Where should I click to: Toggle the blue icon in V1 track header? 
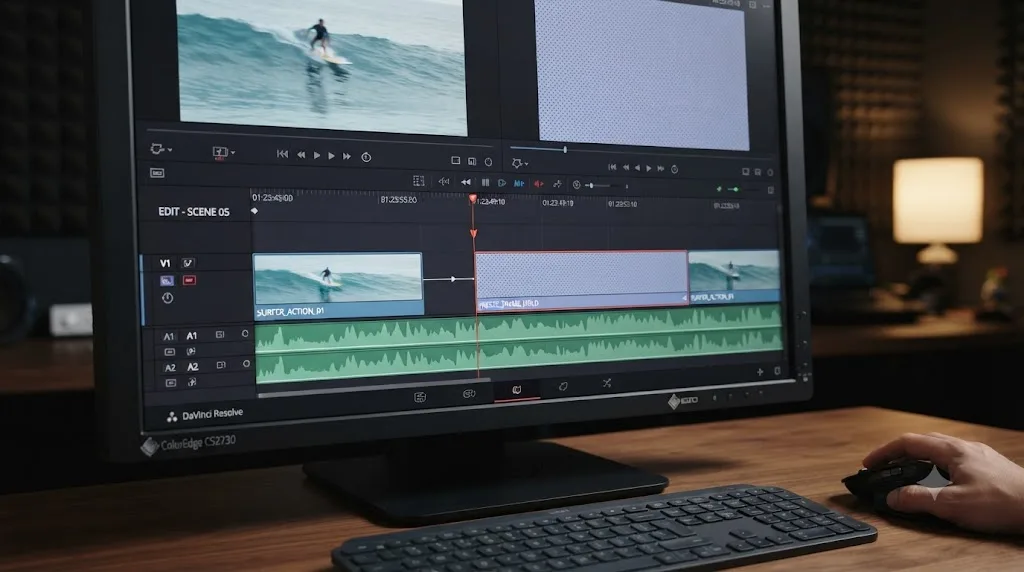pyautogui.click(x=167, y=280)
